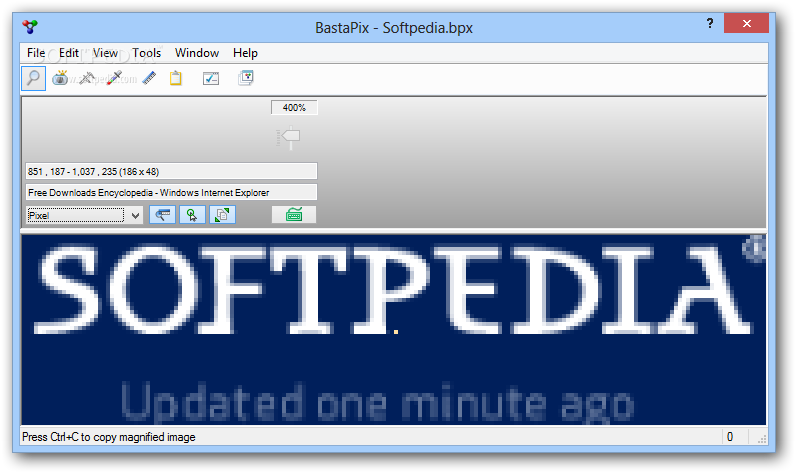Viewport: 796px width, 473px height.
Task: Open the Help menu
Action: [245, 53]
